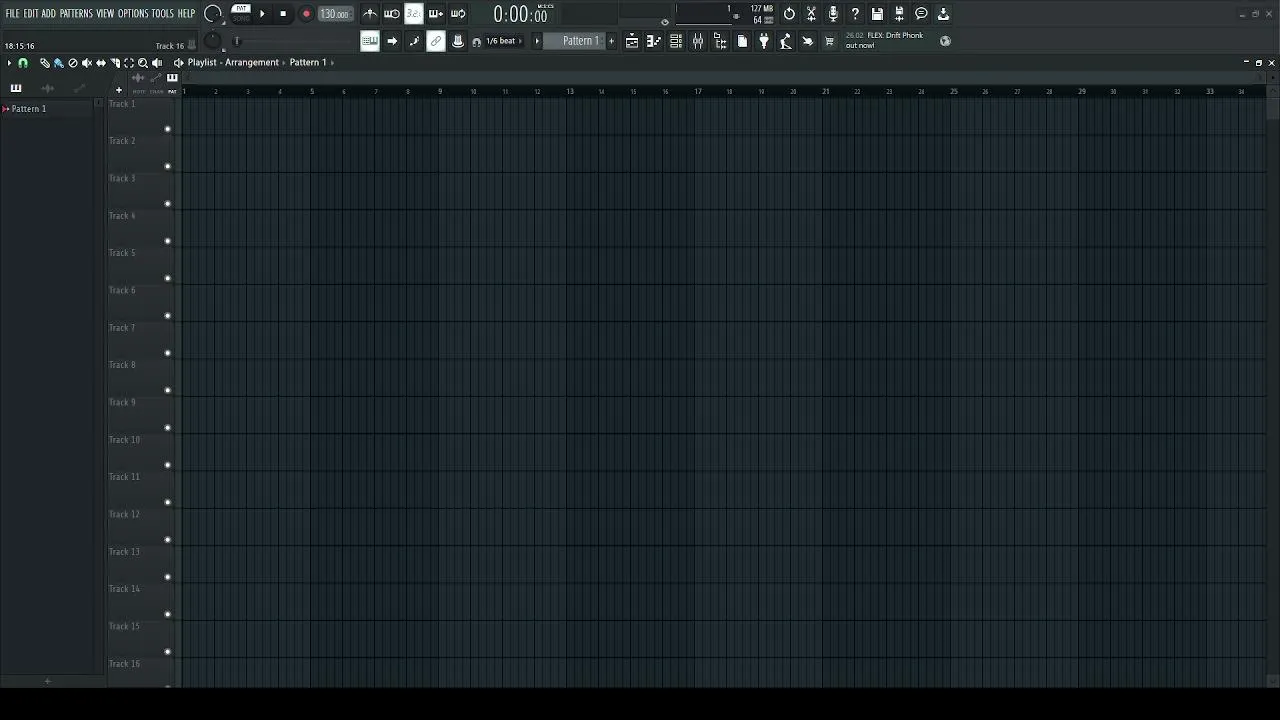Open the PATTERNS menu
Screen dimensions: 1280x720
point(76,14)
